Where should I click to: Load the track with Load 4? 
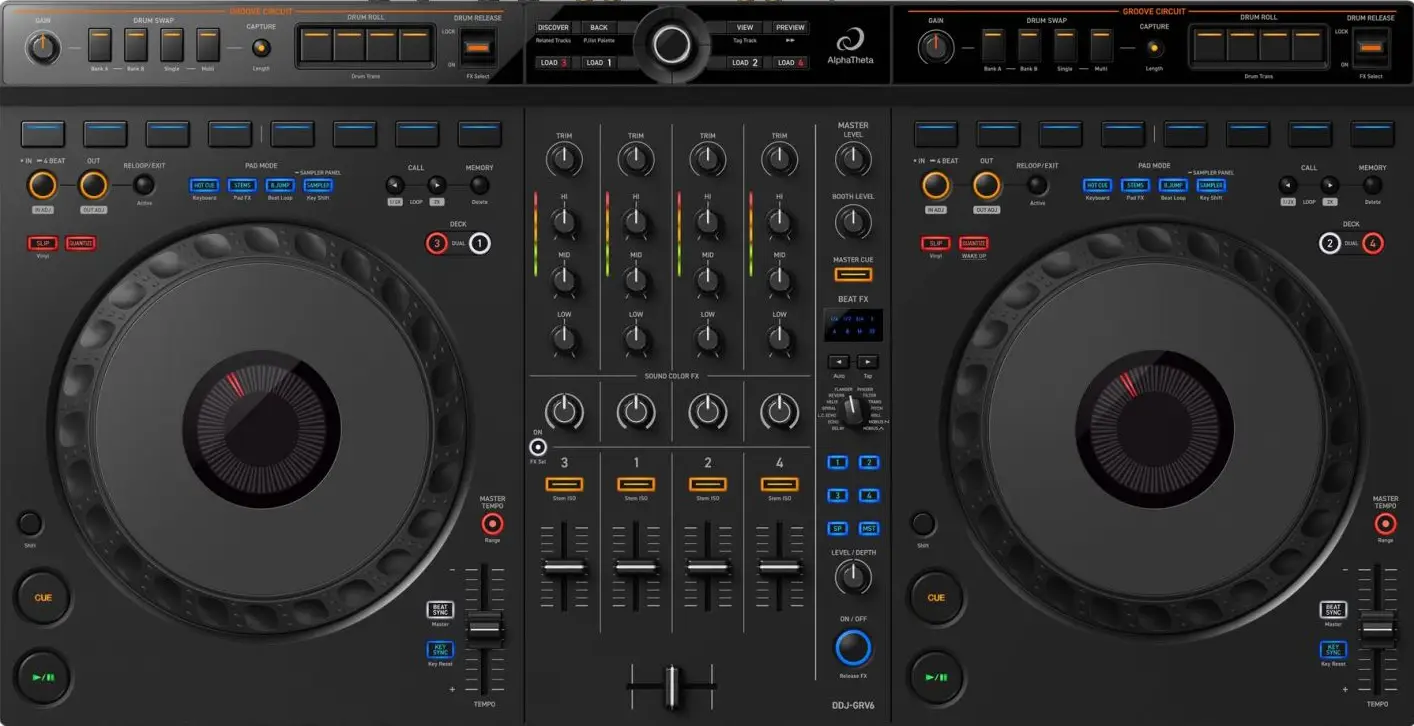click(x=791, y=62)
